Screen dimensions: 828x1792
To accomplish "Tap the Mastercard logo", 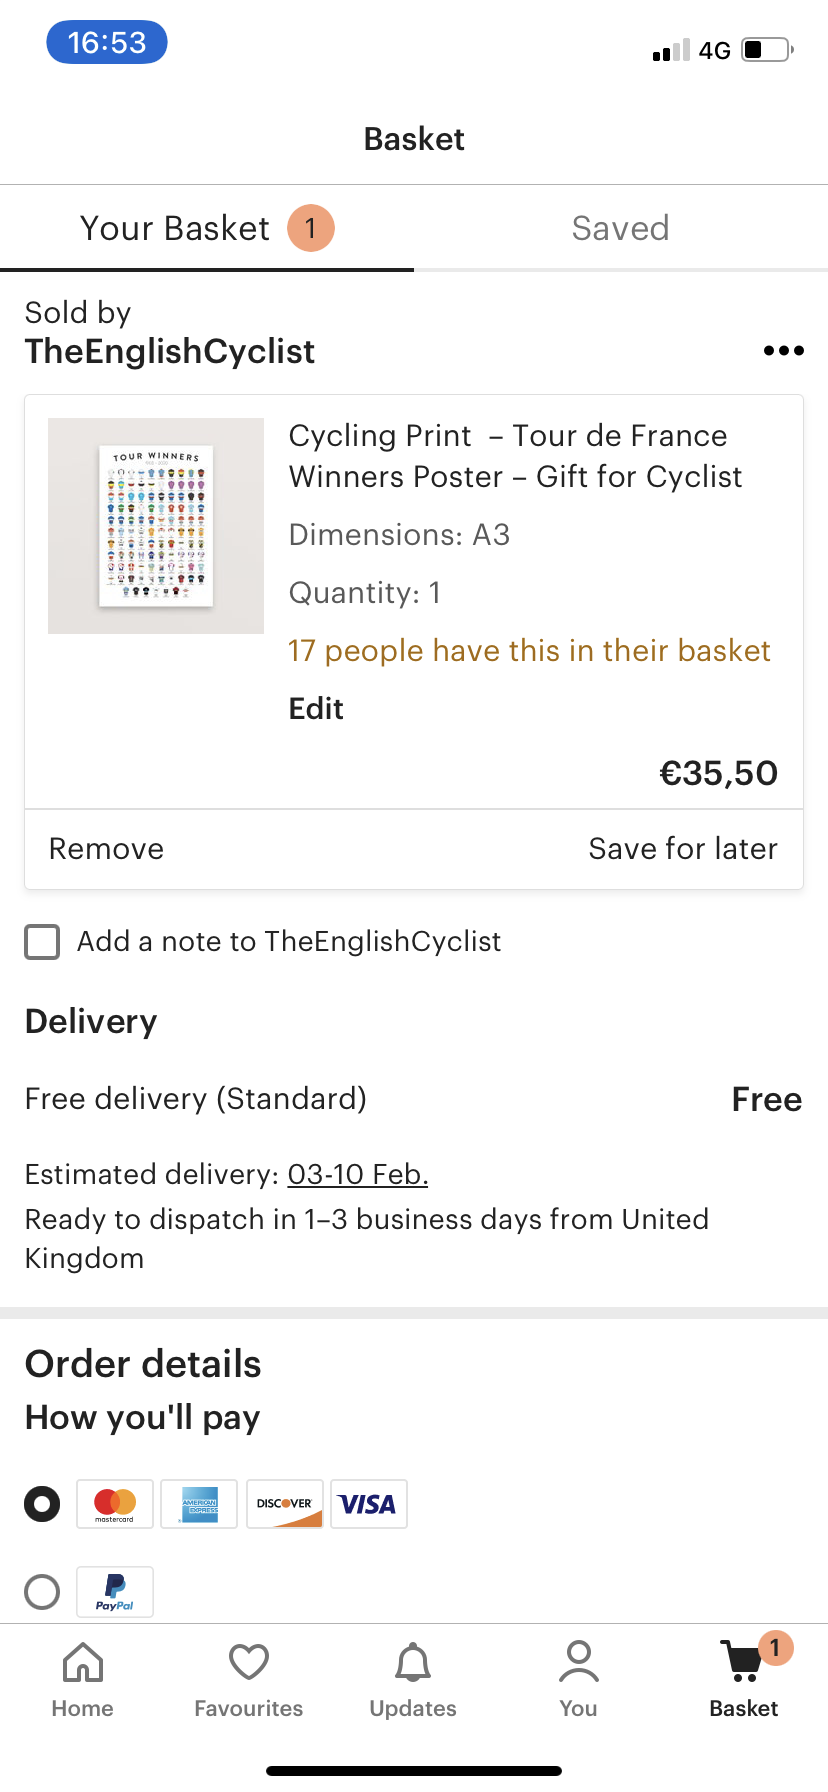I will click(114, 1503).
